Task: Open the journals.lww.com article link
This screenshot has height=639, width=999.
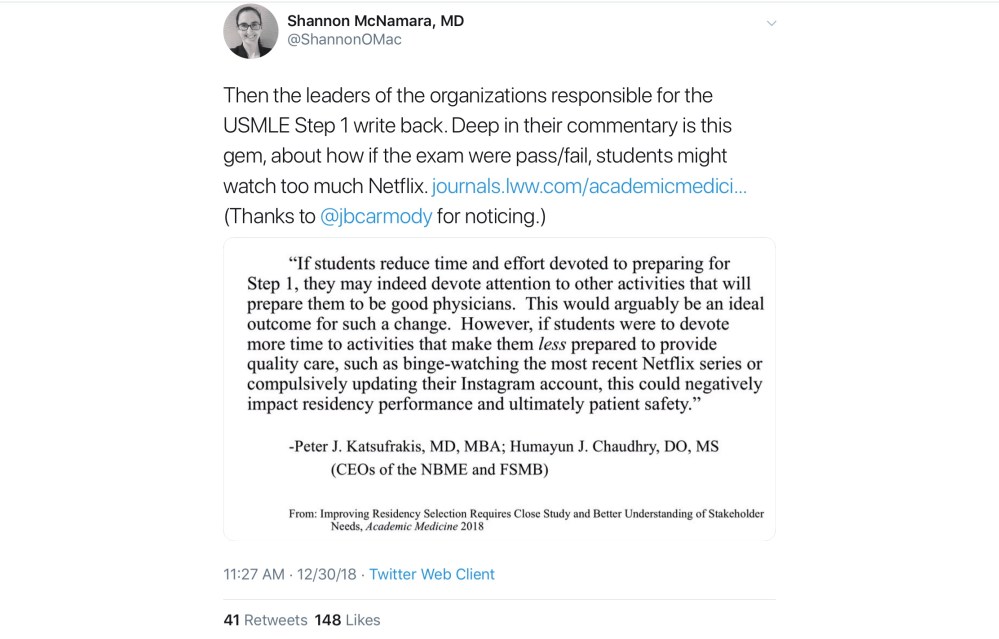Action: (x=589, y=186)
